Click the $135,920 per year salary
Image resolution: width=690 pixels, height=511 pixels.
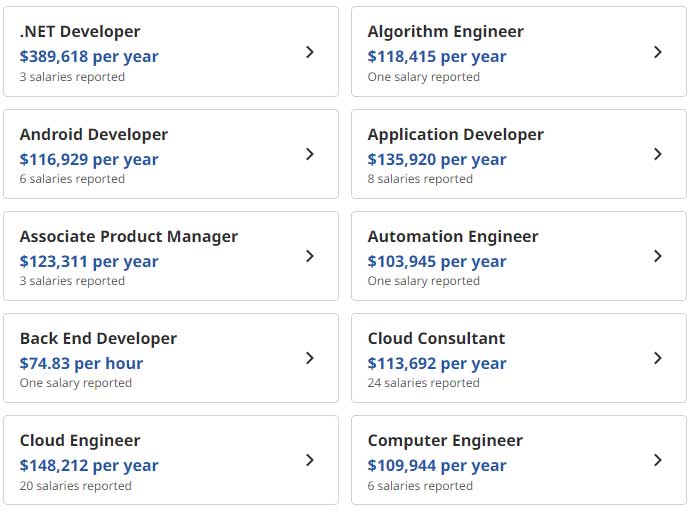437,159
